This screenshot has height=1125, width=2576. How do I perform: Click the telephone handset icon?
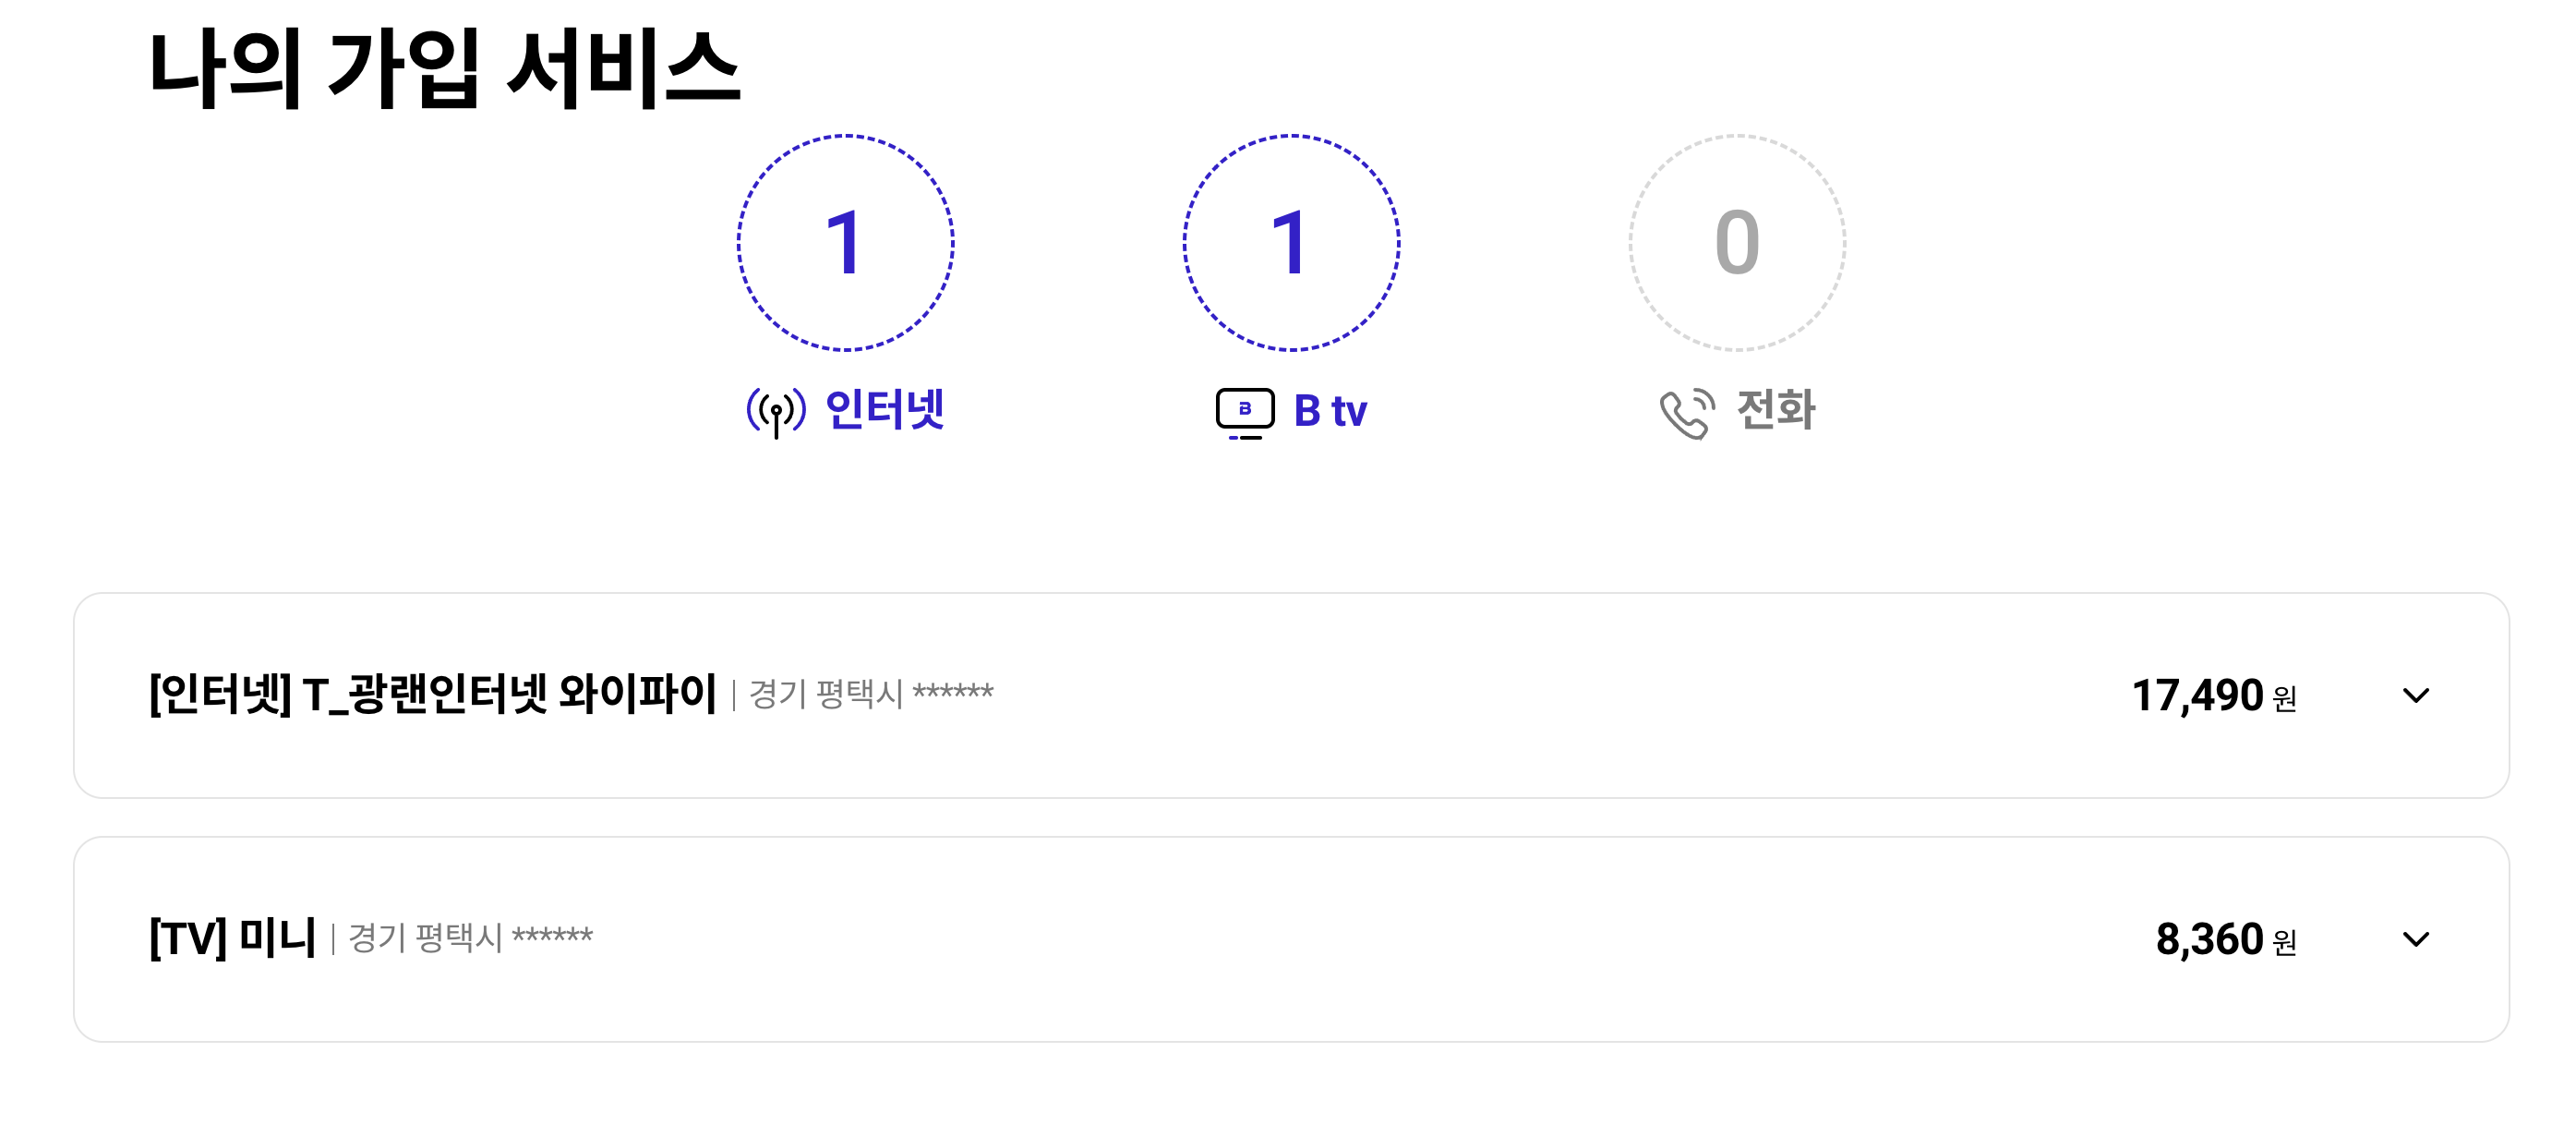coord(1687,413)
